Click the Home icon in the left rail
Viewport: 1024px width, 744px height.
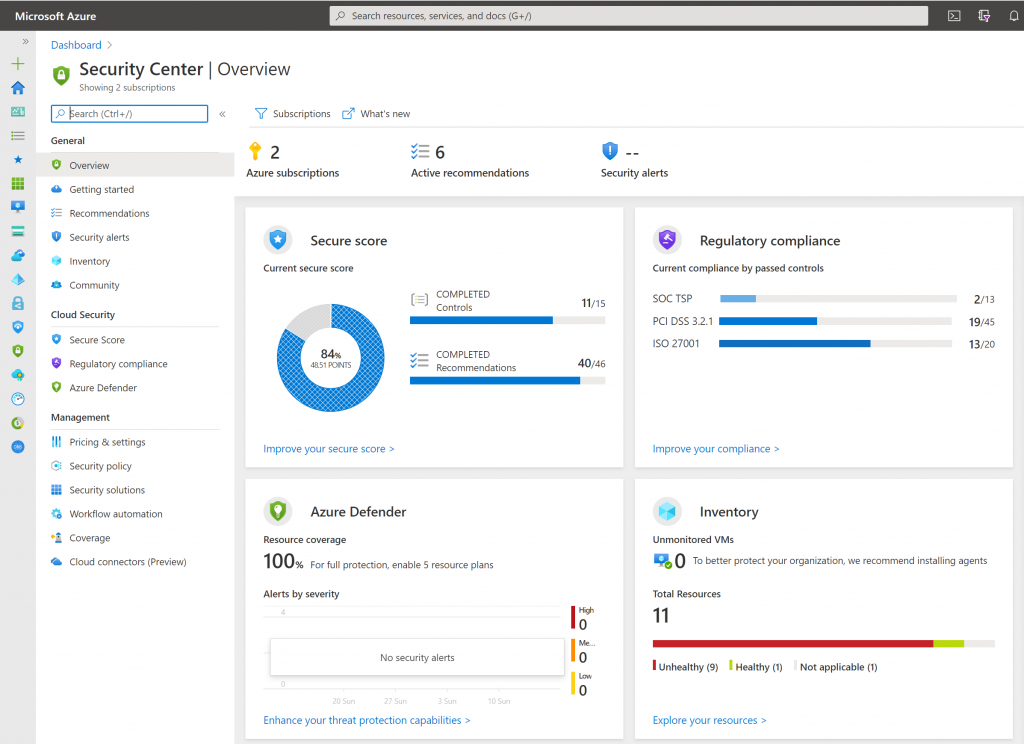click(17, 88)
